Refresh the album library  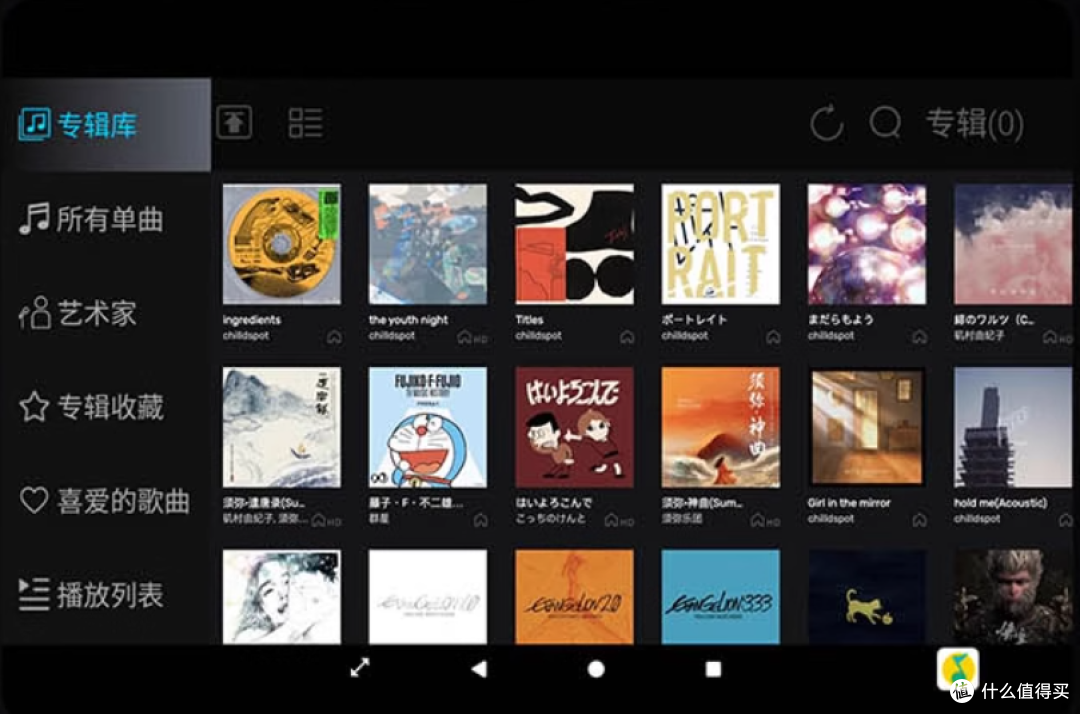click(x=827, y=123)
